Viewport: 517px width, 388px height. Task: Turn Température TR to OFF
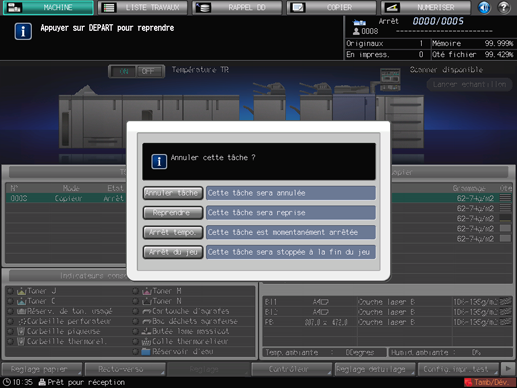[149, 71]
